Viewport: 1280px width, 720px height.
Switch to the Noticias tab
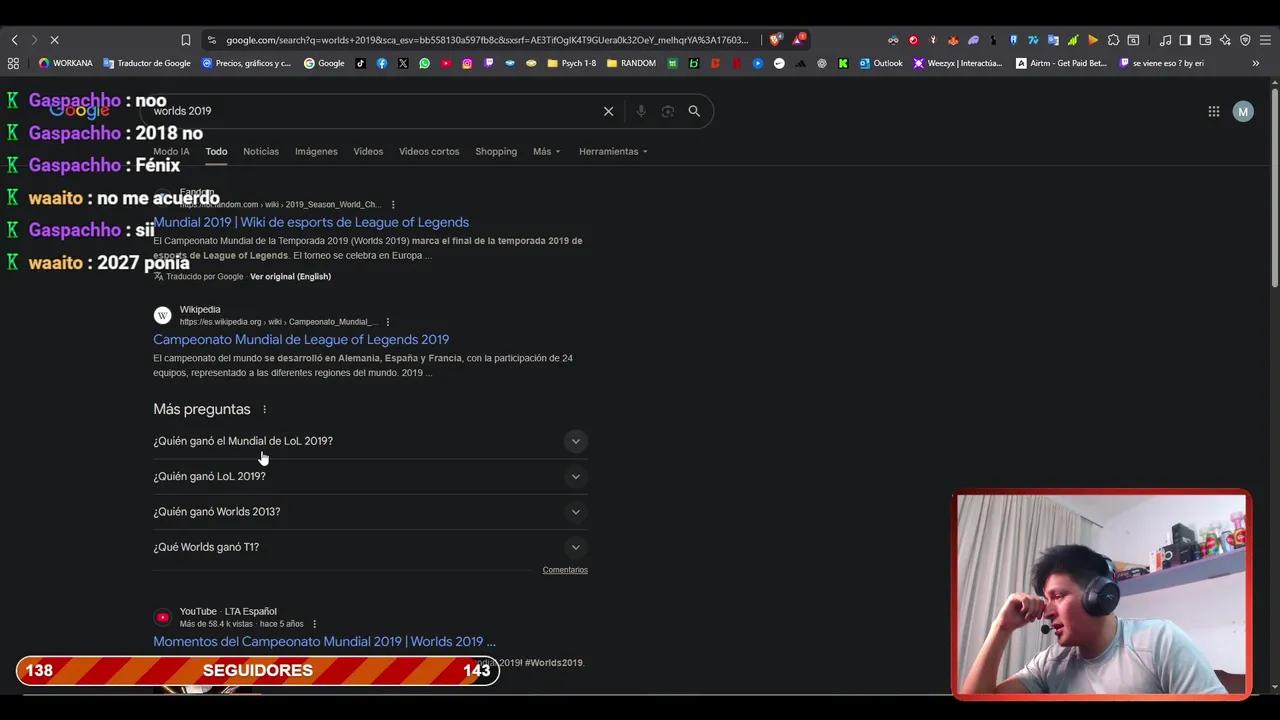click(x=261, y=152)
